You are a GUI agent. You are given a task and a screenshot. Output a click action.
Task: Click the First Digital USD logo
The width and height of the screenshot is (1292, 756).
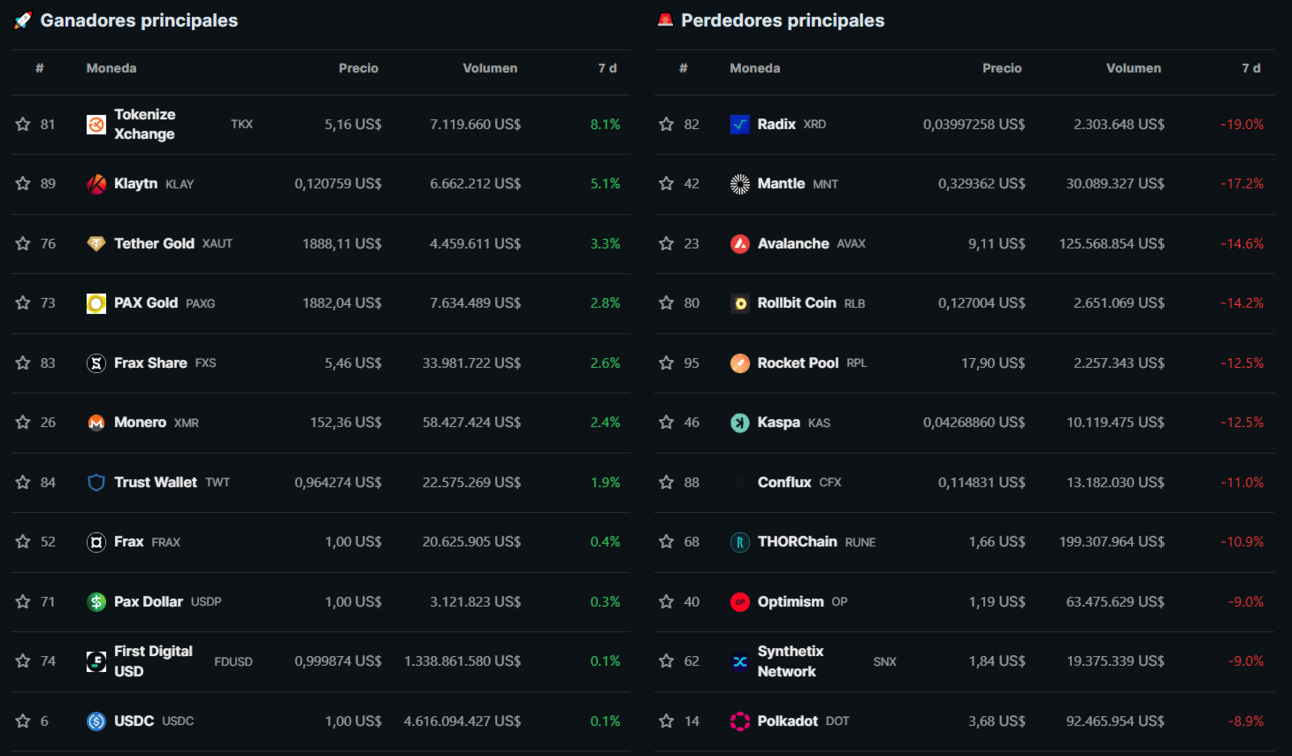96,661
